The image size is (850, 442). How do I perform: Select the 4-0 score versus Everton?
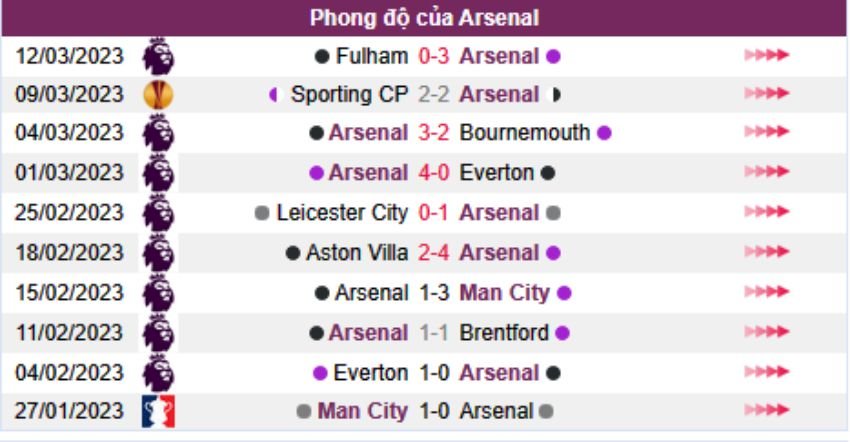point(434,173)
